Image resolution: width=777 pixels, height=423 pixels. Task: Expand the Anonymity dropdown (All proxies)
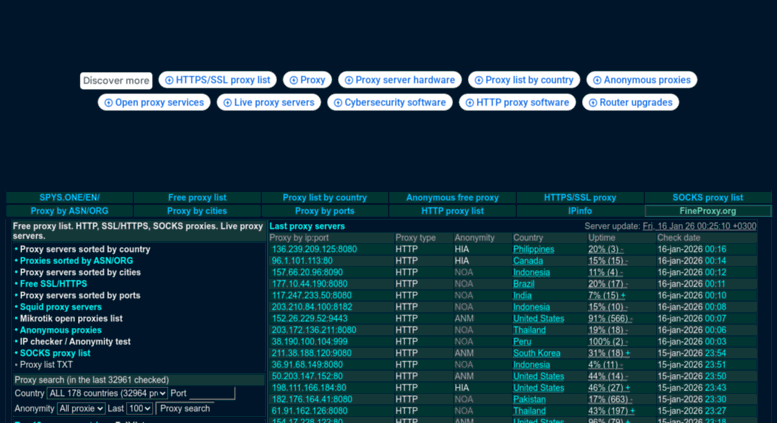point(81,409)
